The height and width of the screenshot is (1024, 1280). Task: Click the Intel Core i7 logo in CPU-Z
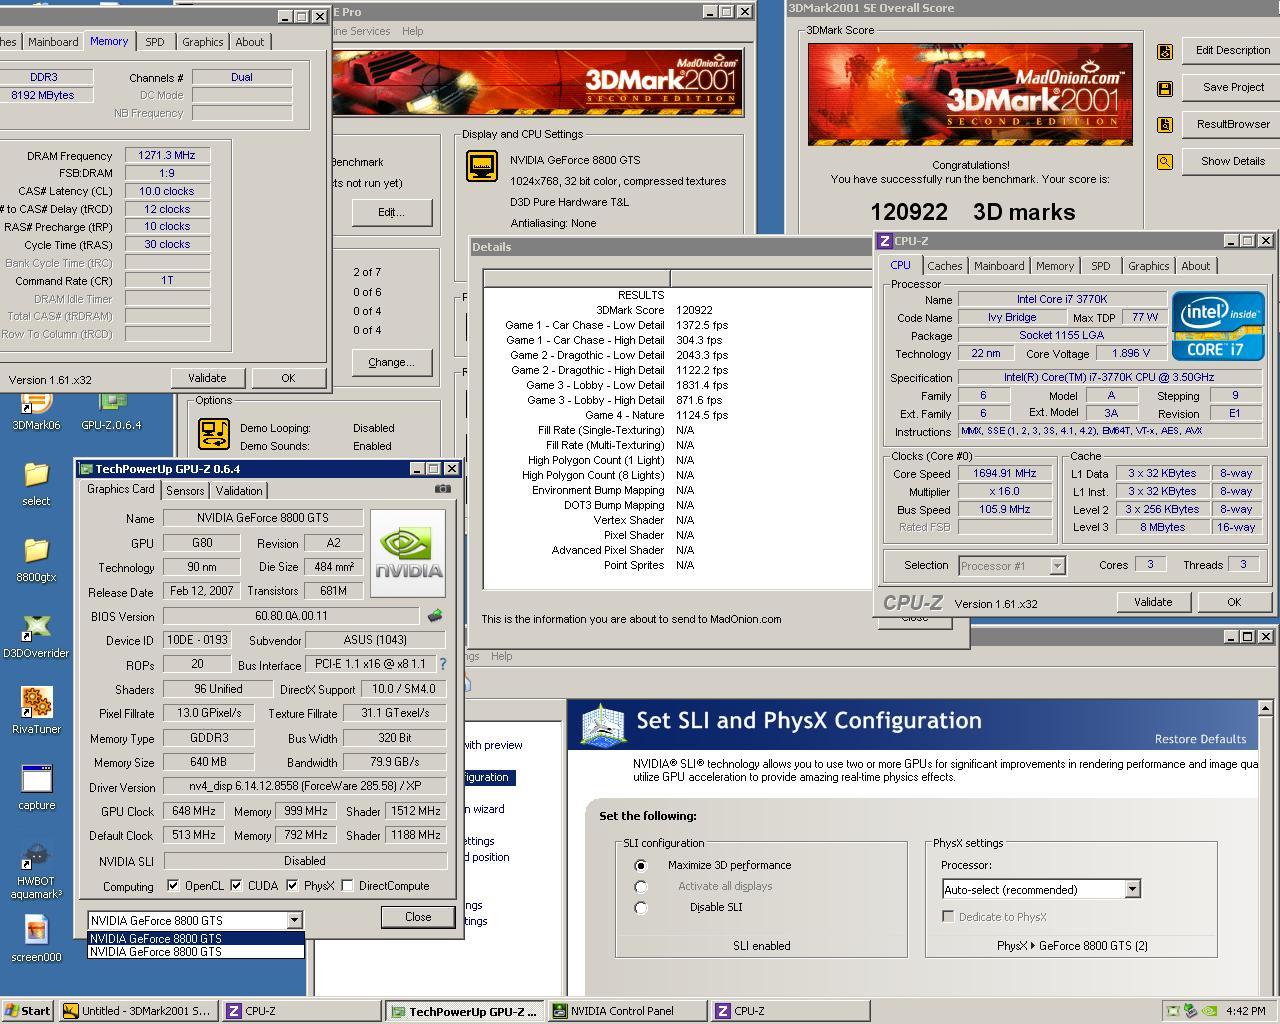point(1218,326)
